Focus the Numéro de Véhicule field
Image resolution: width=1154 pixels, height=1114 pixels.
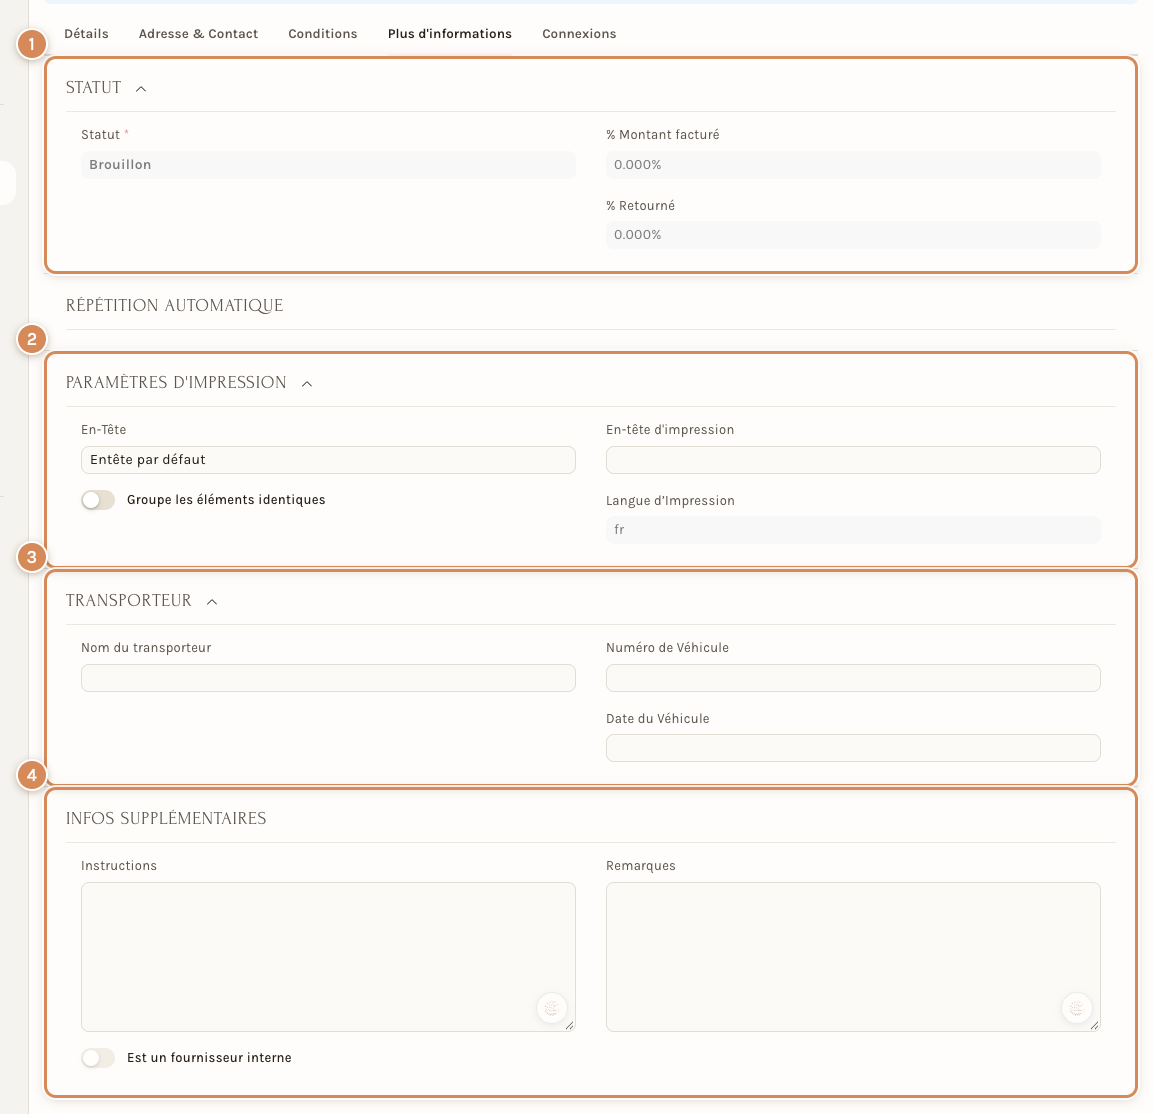tap(853, 678)
